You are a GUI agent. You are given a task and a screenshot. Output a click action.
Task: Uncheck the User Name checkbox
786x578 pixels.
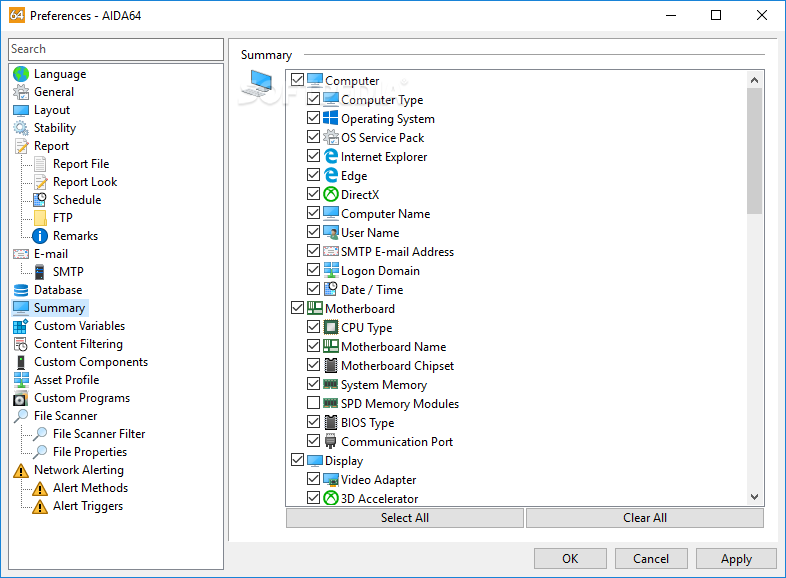[313, 232]
